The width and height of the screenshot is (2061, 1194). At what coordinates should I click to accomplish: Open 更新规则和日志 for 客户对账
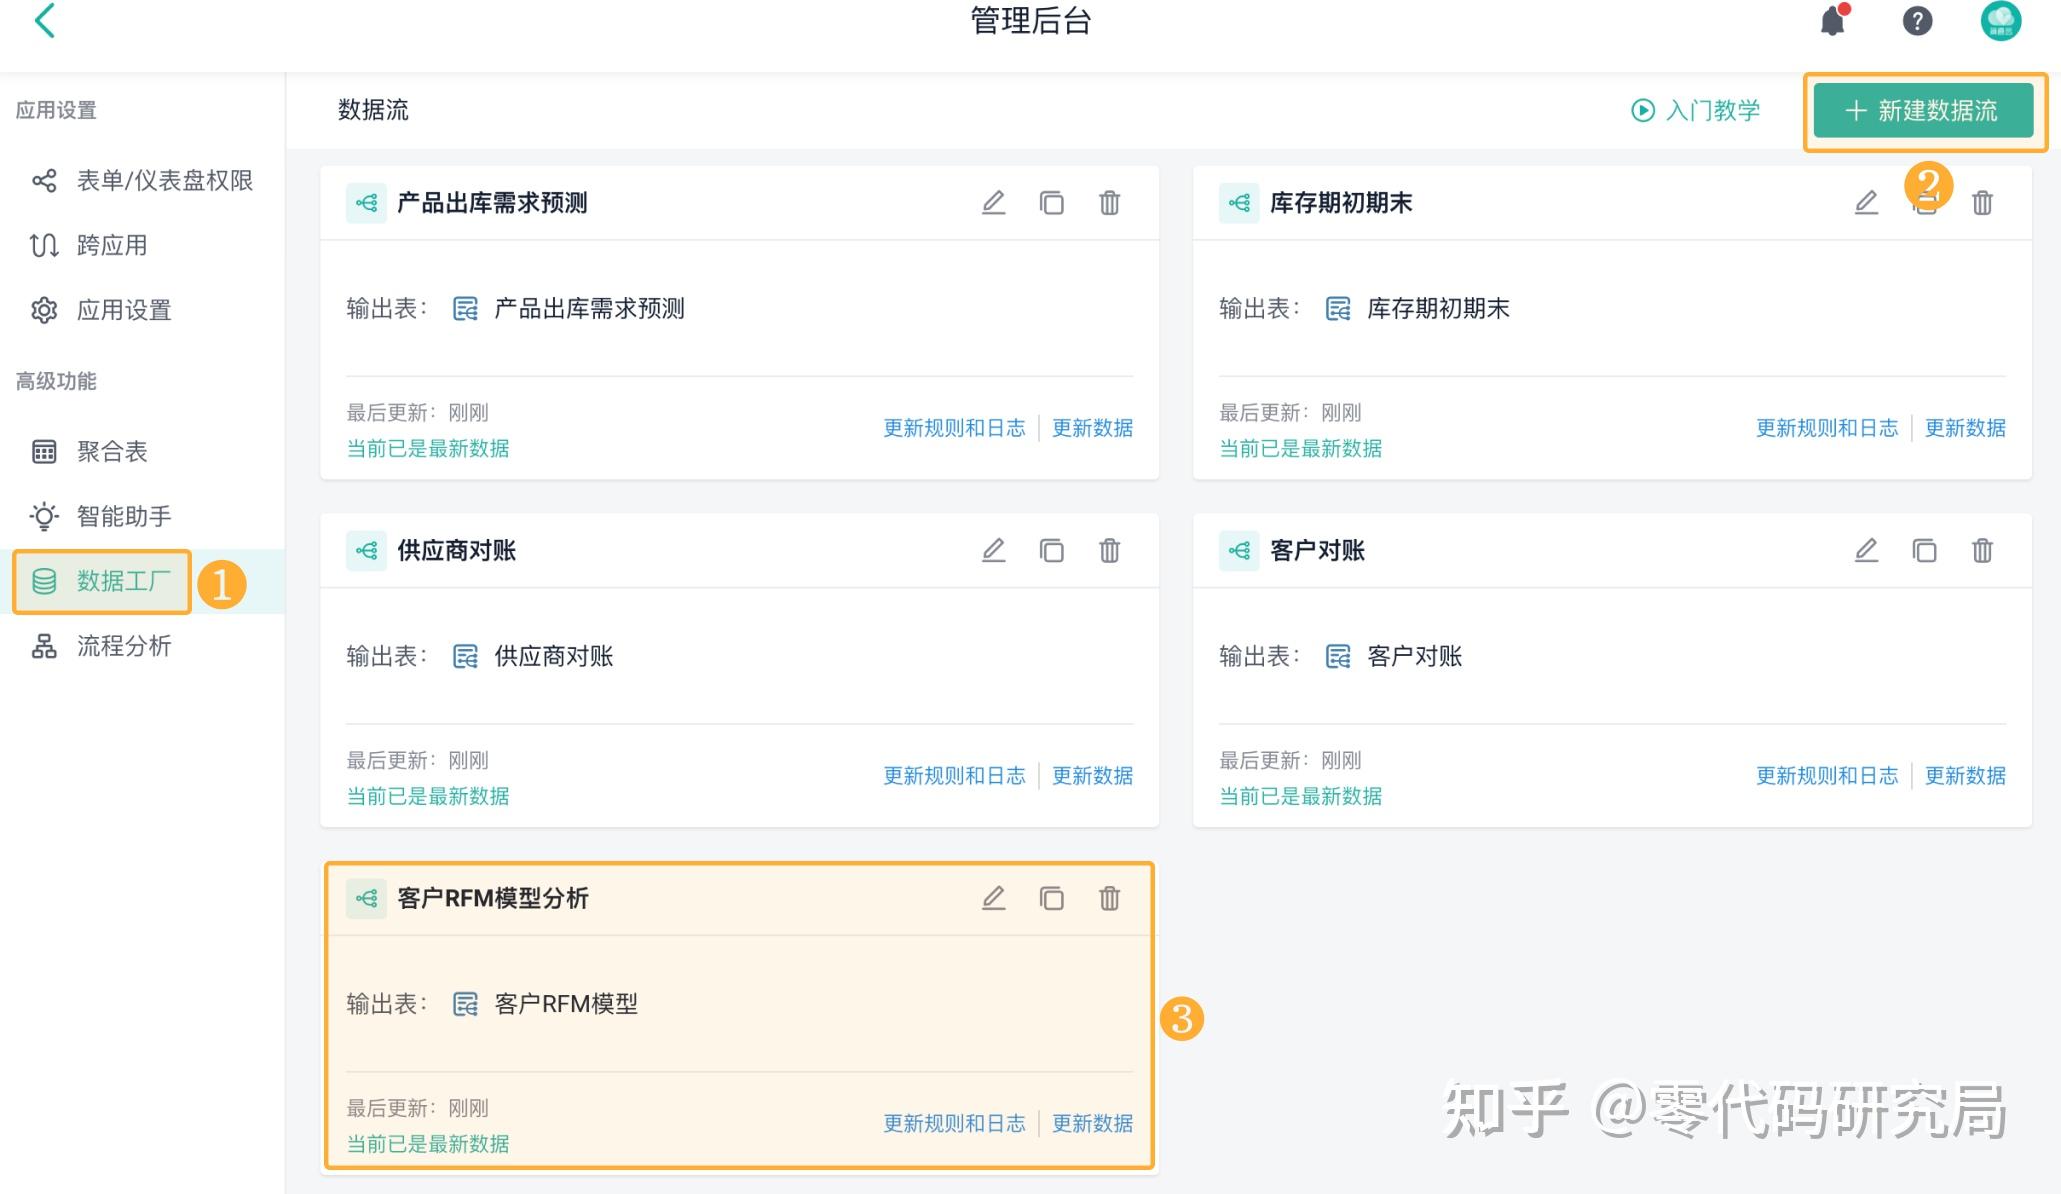(1827, 775)
